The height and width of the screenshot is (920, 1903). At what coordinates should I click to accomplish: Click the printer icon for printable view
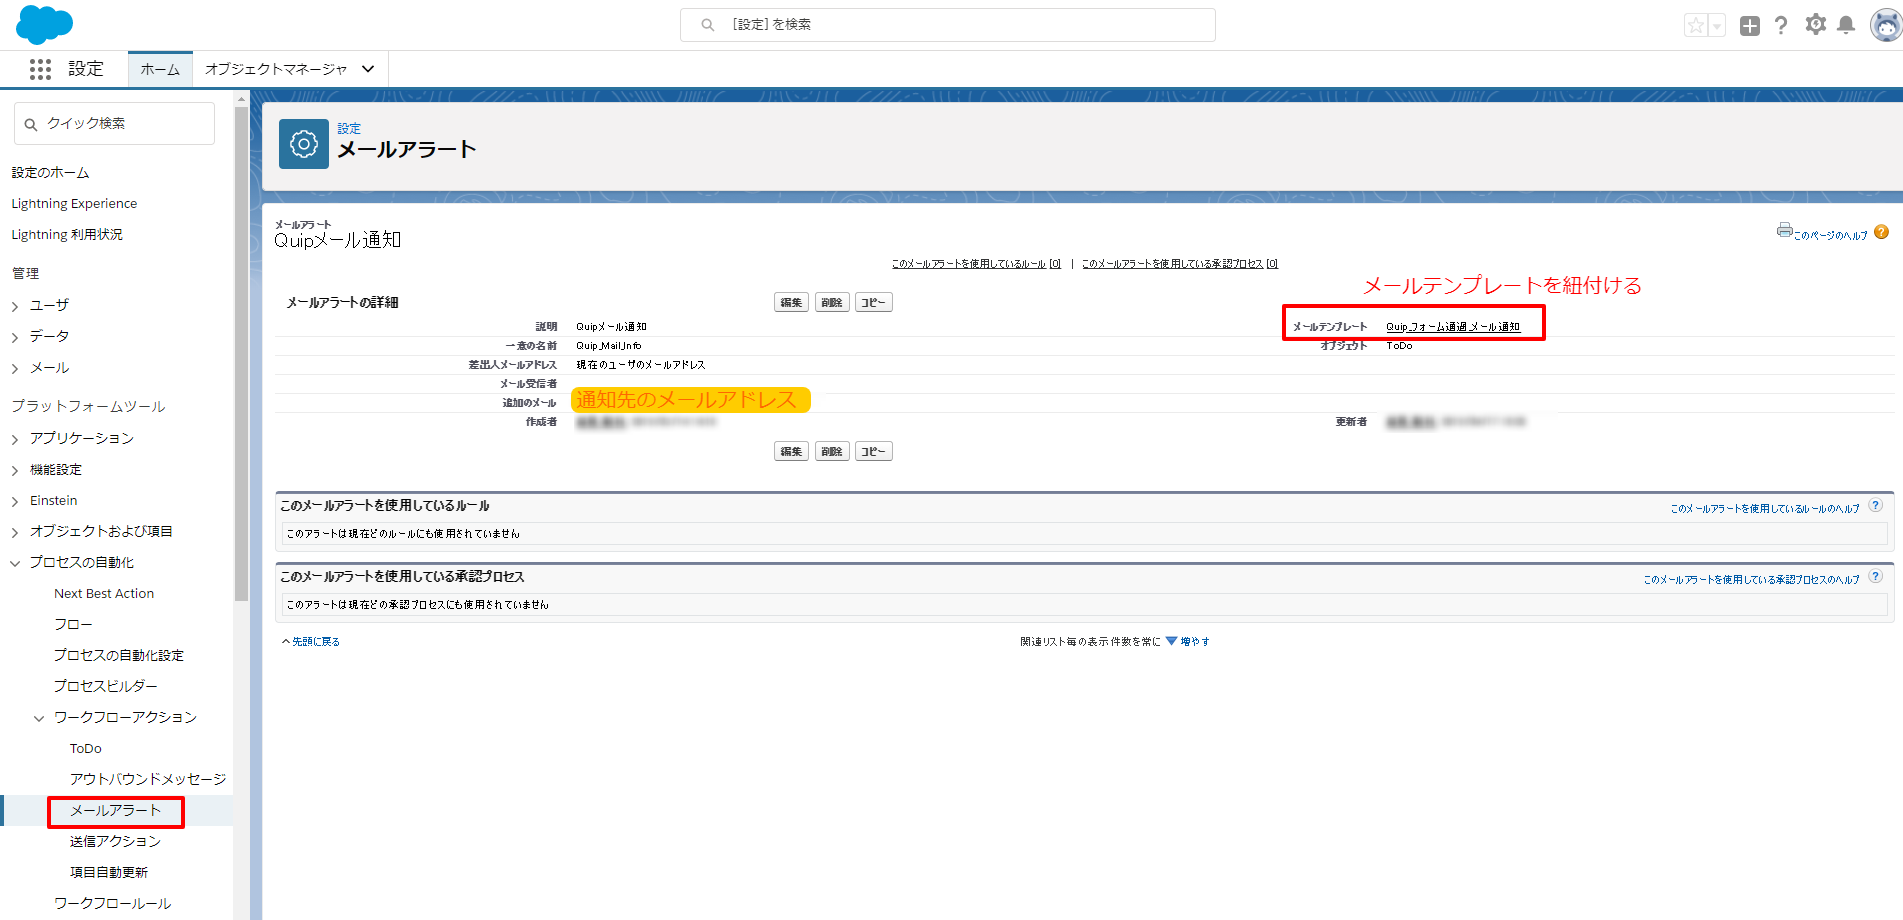point(1784,230)
